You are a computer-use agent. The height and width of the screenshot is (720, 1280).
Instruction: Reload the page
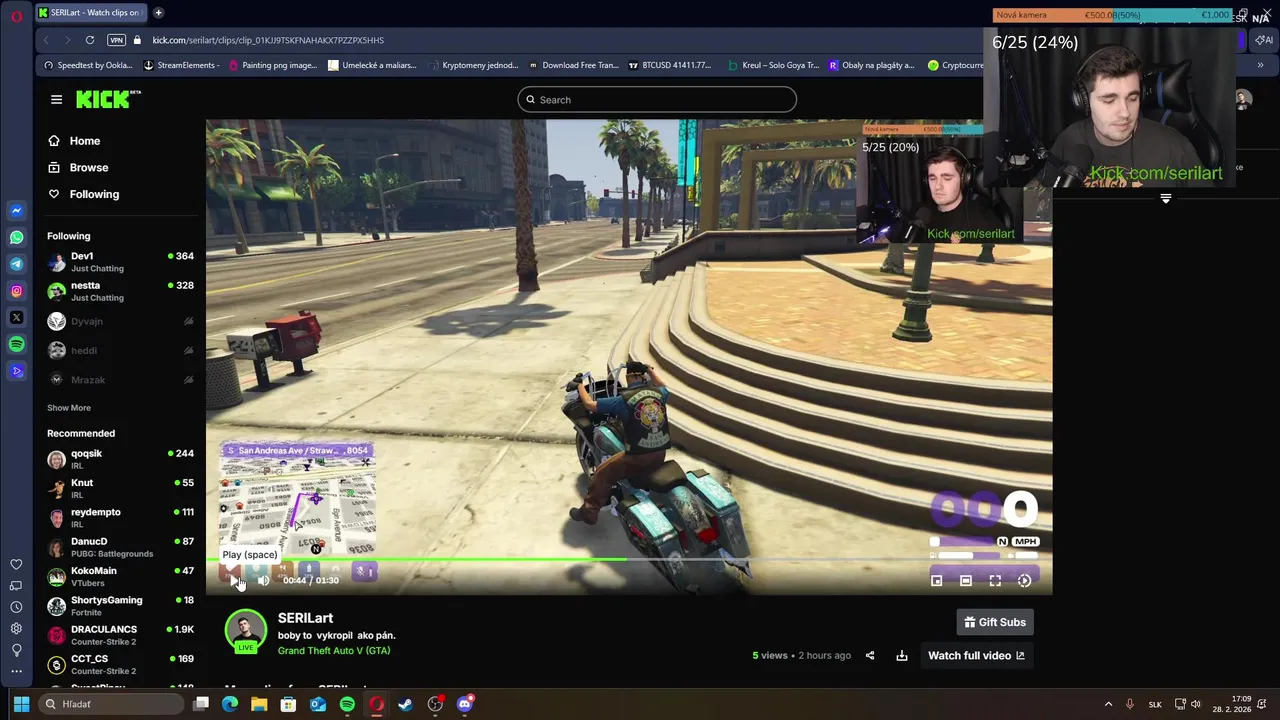click(90, 40)
